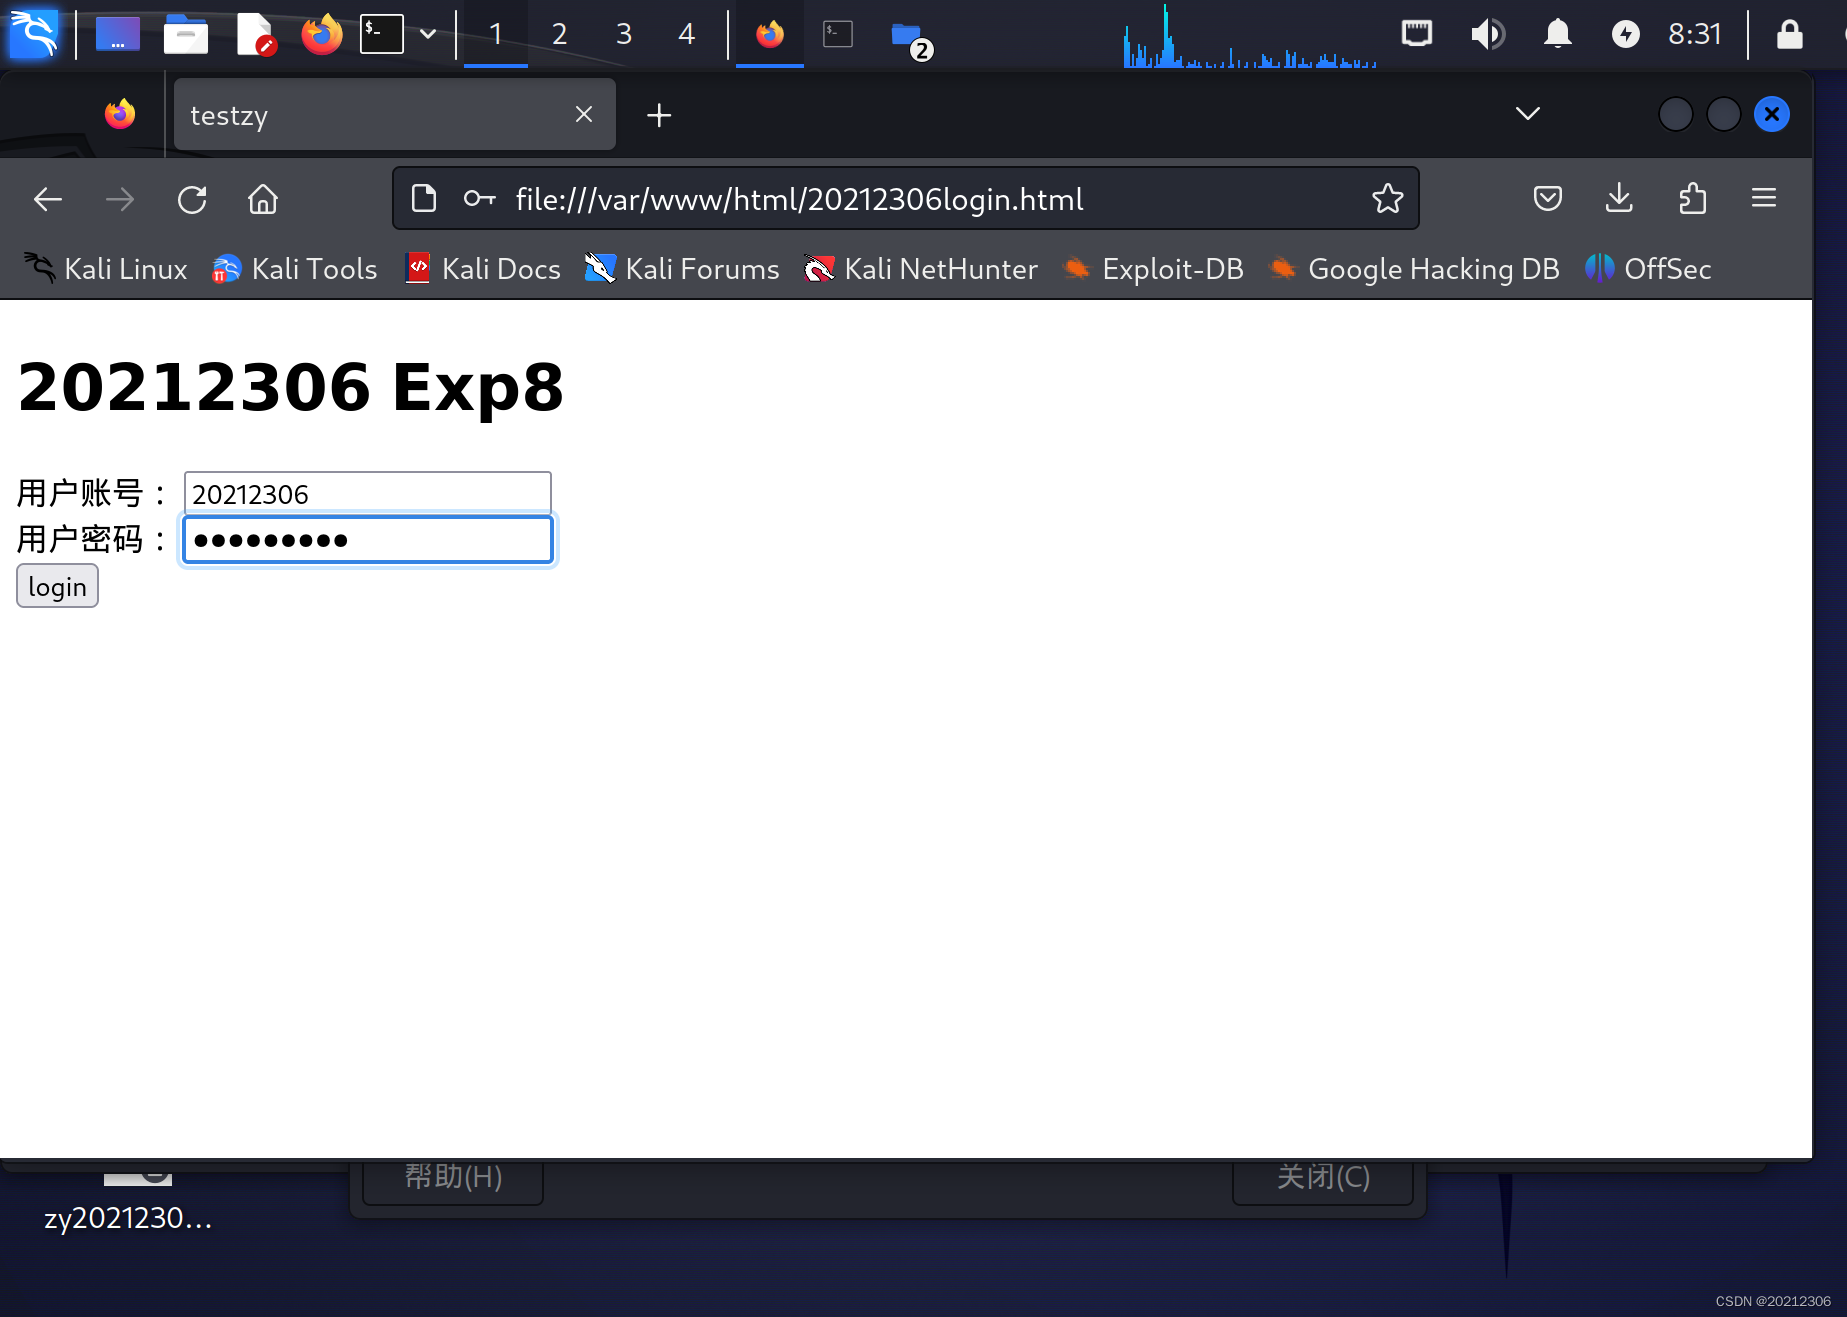Open the Exploit-DB bookmark
Screen dimensions: 1847x1317
(1154, 268)
